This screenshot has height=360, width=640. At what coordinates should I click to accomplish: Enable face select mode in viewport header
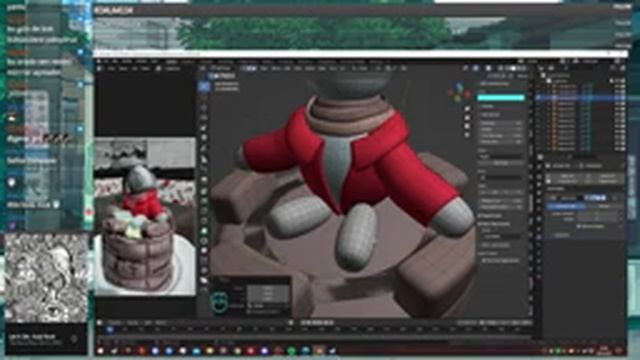254,68
